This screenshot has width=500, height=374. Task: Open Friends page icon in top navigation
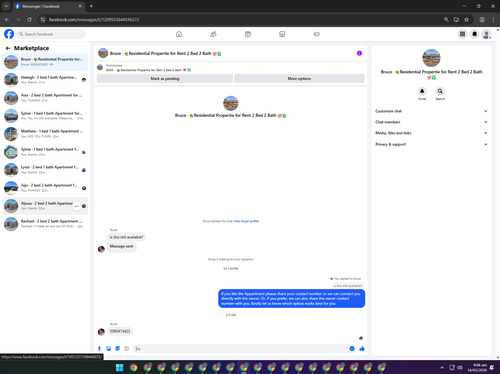(x=213, y=34)
